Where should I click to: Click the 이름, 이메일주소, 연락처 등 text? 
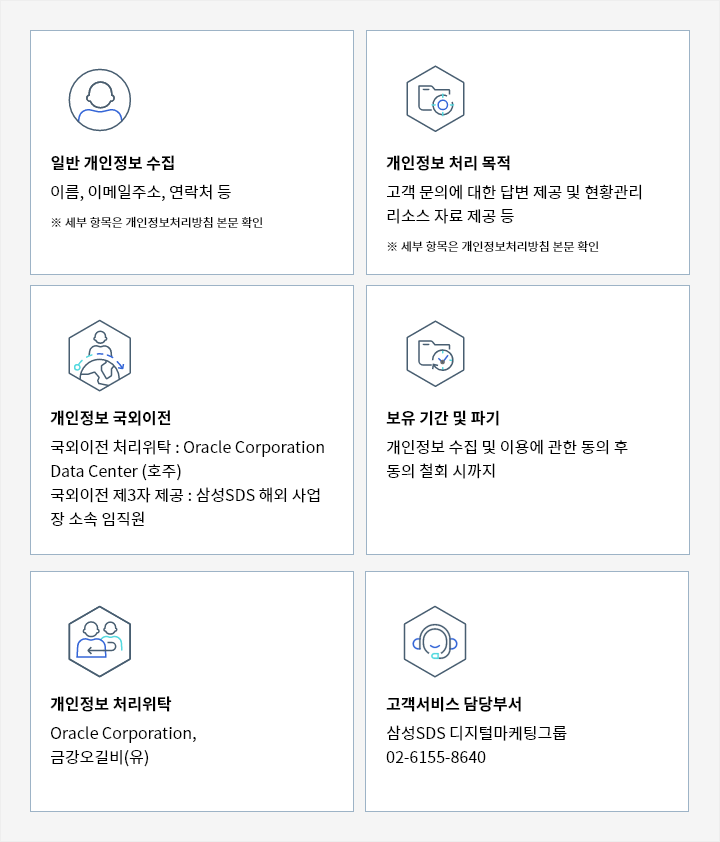pos(140,192)
